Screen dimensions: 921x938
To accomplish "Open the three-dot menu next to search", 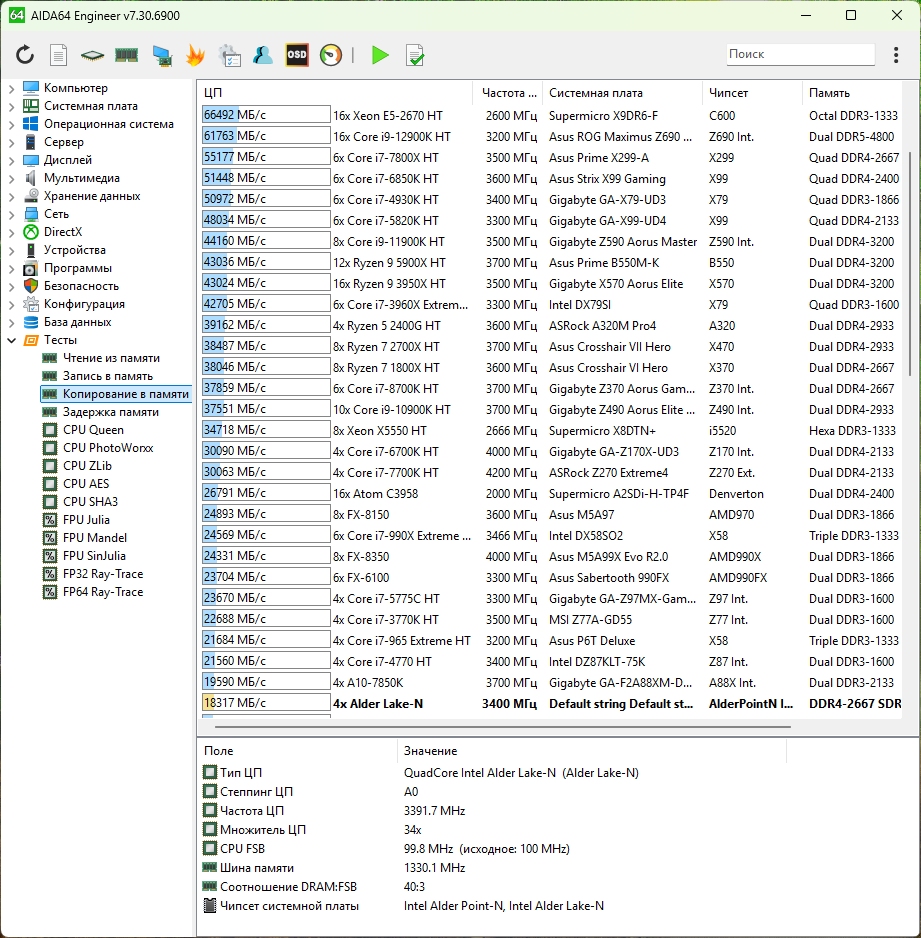I will (x=895, y=55).
